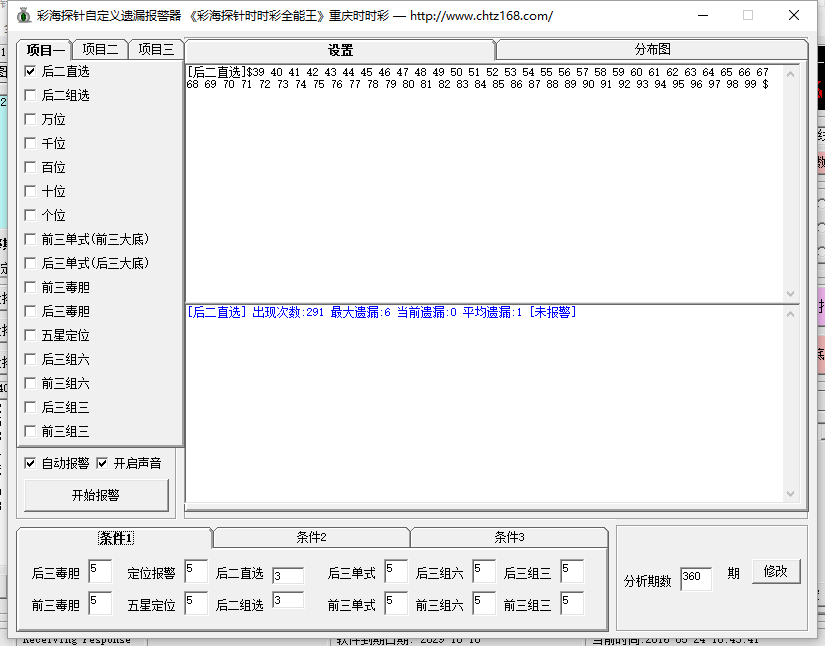Toggle the 自动报警 checkbox
The image size is (825, 646).
click(30, 464)
